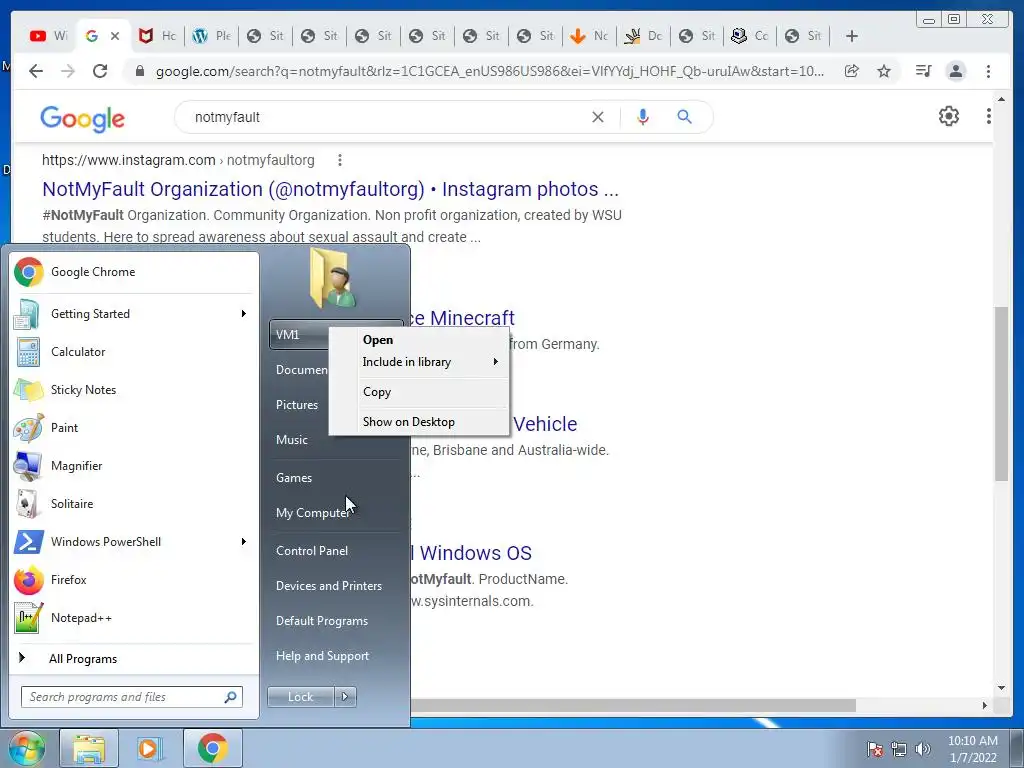This screenshot has height=768, width=1024.
Task: Open Calculator from Start menu
Action: (x=134, y=352)
